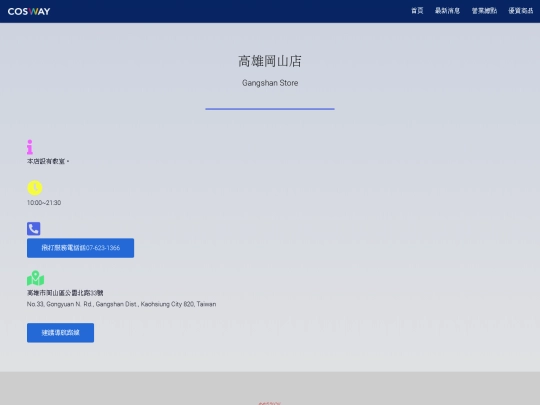Click the COSWAY logo in the header
Image resolution: width=540 pixels, height=405 pixels.
click(x=29, y=11)
